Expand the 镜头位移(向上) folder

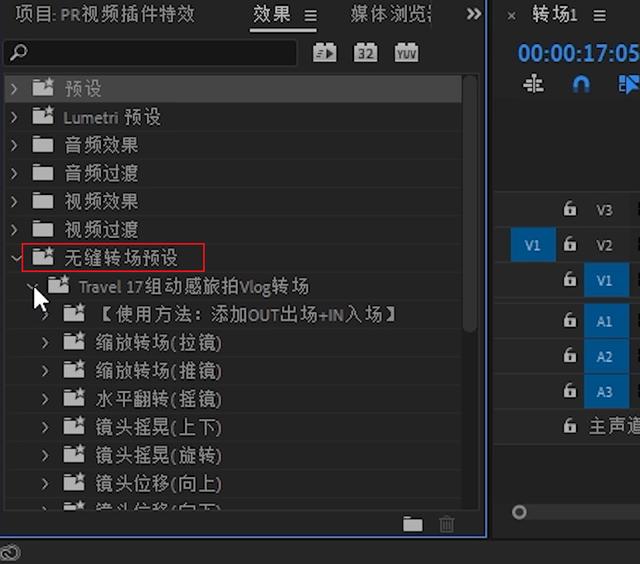(x=44, y=484)
